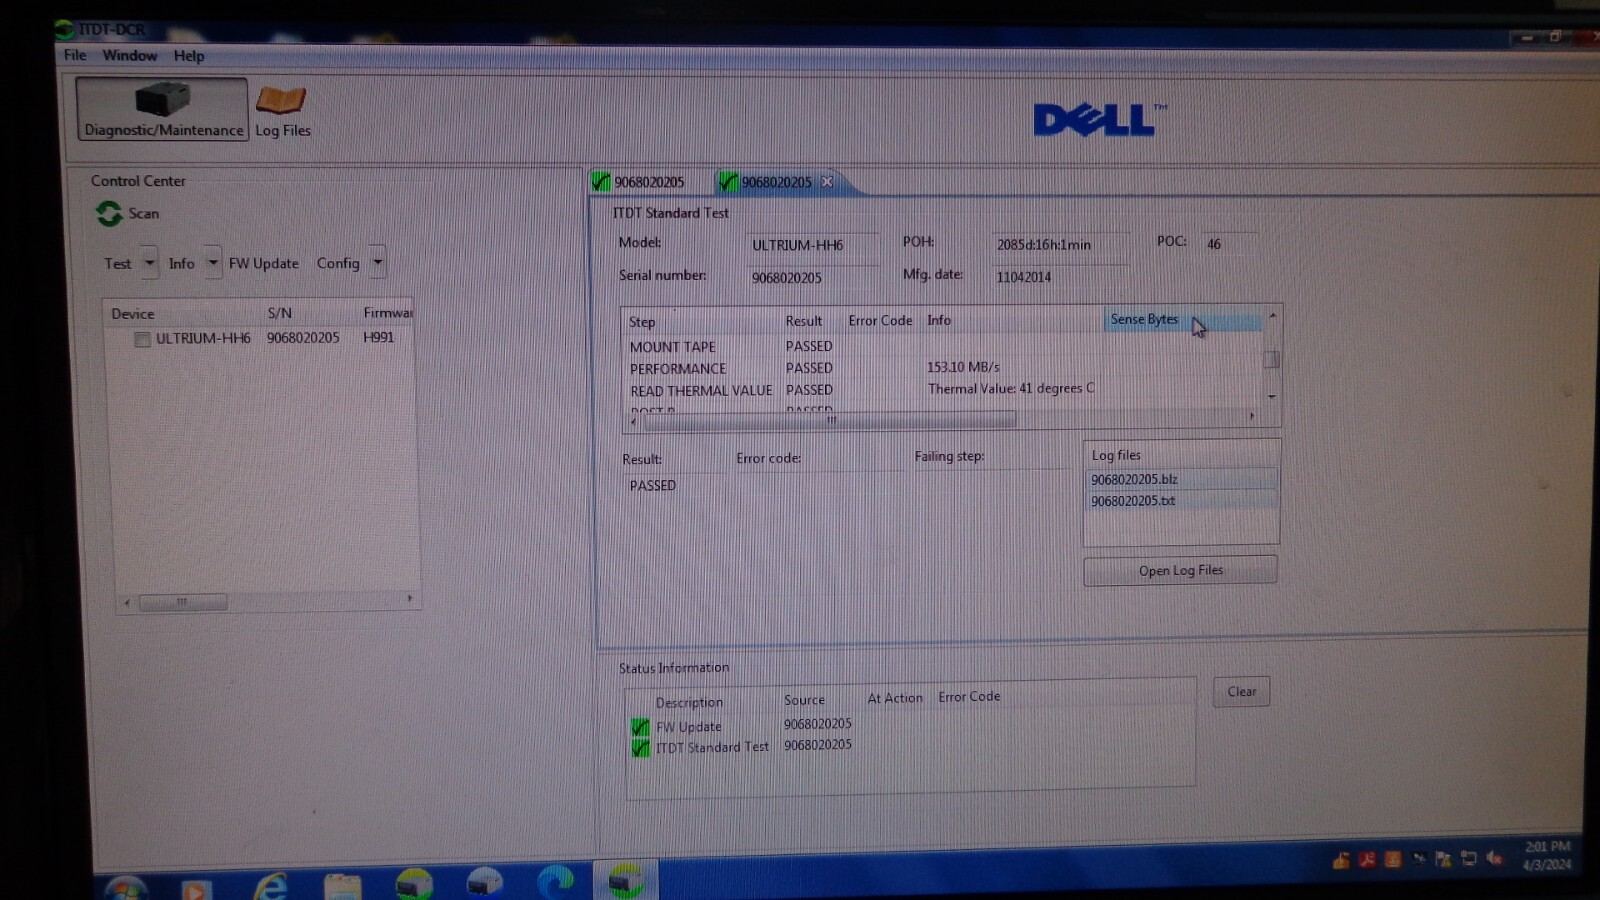Click the muted volume tray icon

click(1494, 858)
